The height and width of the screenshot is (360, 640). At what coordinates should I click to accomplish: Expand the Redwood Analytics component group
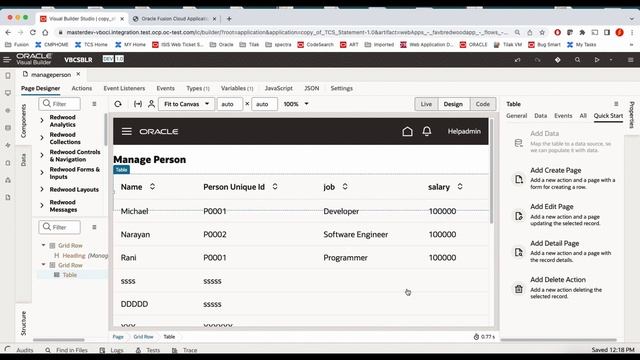click(42, 120)
